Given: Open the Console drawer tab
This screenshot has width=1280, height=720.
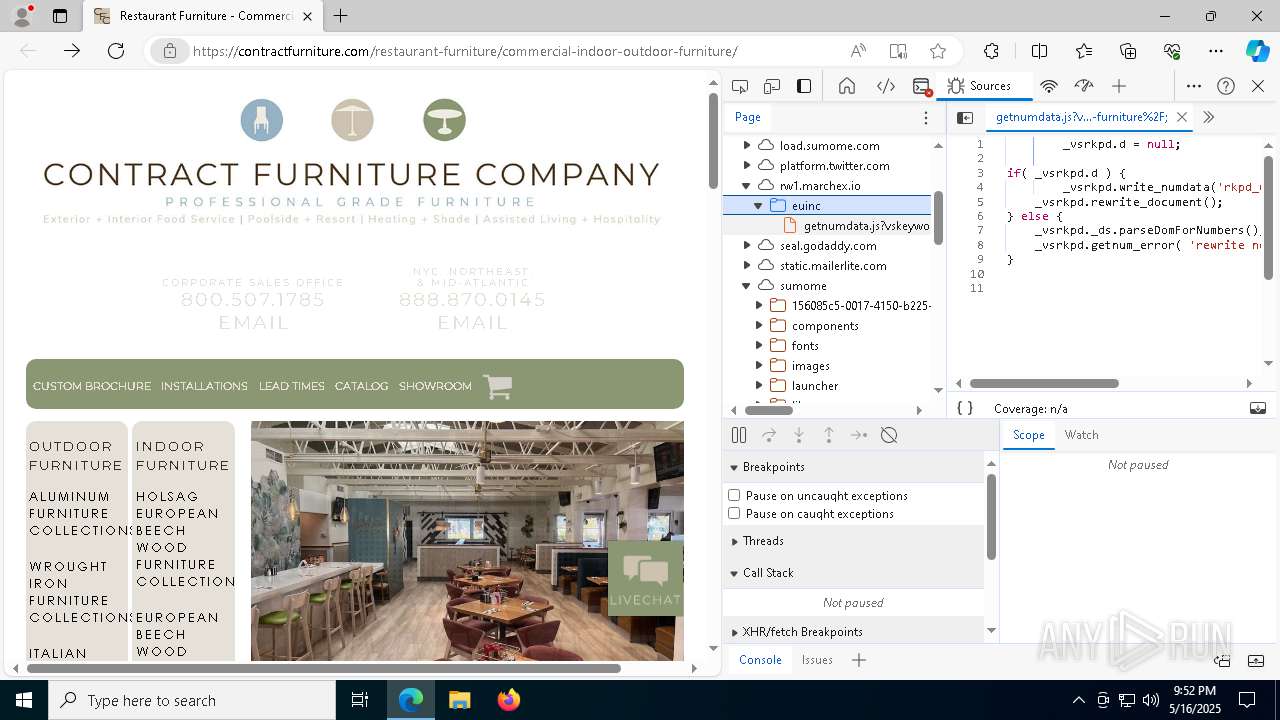Looking at the screenshot, I should pos(760,660).
